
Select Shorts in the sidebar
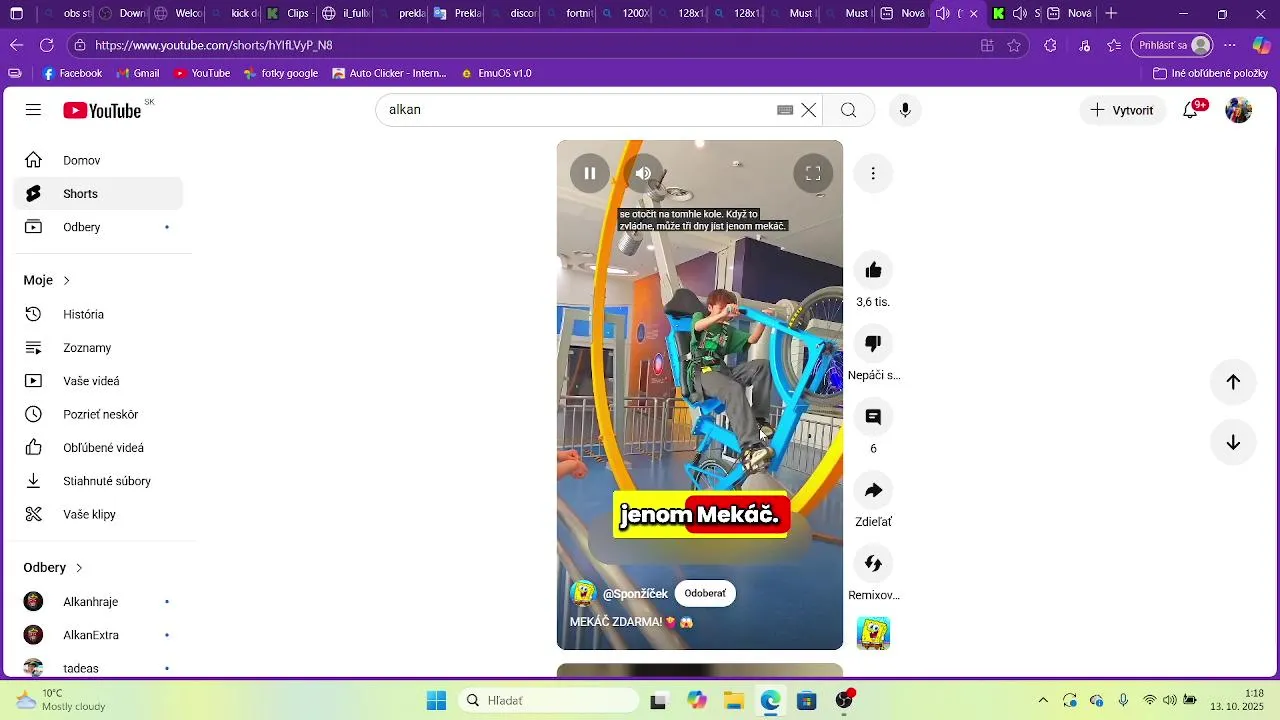click(x=98, y=194)
